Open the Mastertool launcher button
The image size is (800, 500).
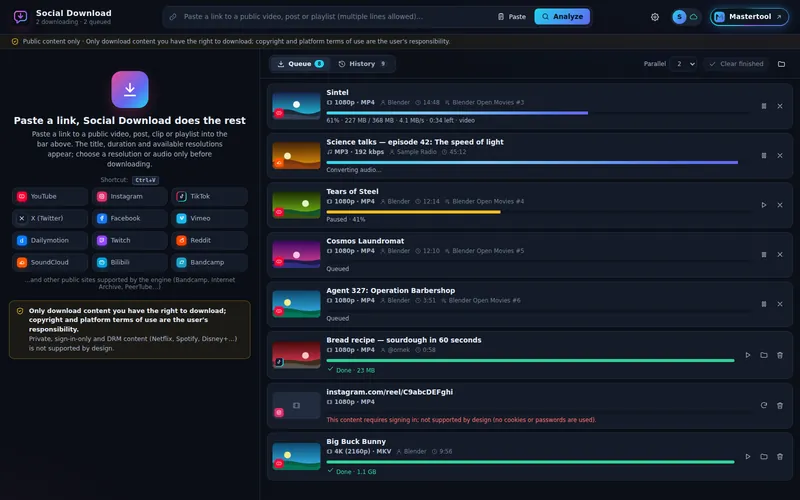(x=749, y=17)
